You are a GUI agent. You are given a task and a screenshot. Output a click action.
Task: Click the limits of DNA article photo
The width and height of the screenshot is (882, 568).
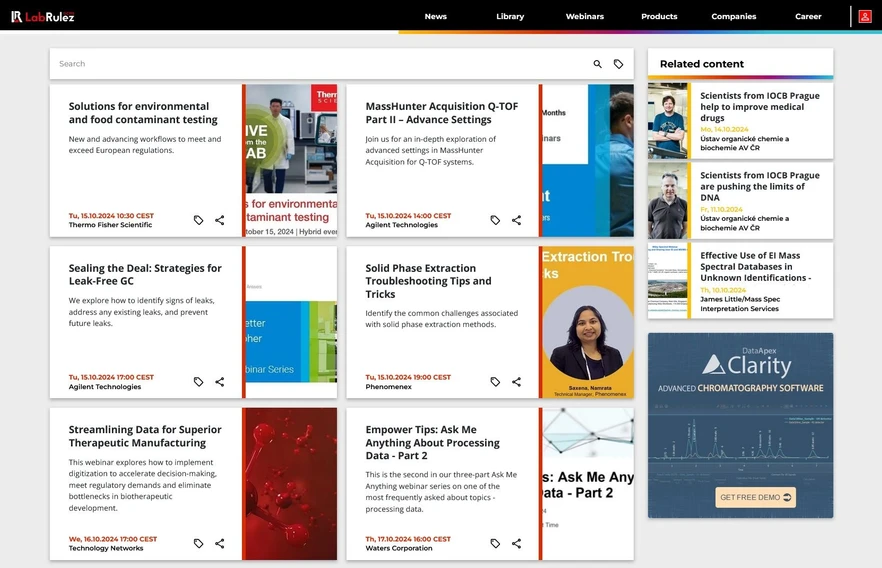click(x=668, y=200)
